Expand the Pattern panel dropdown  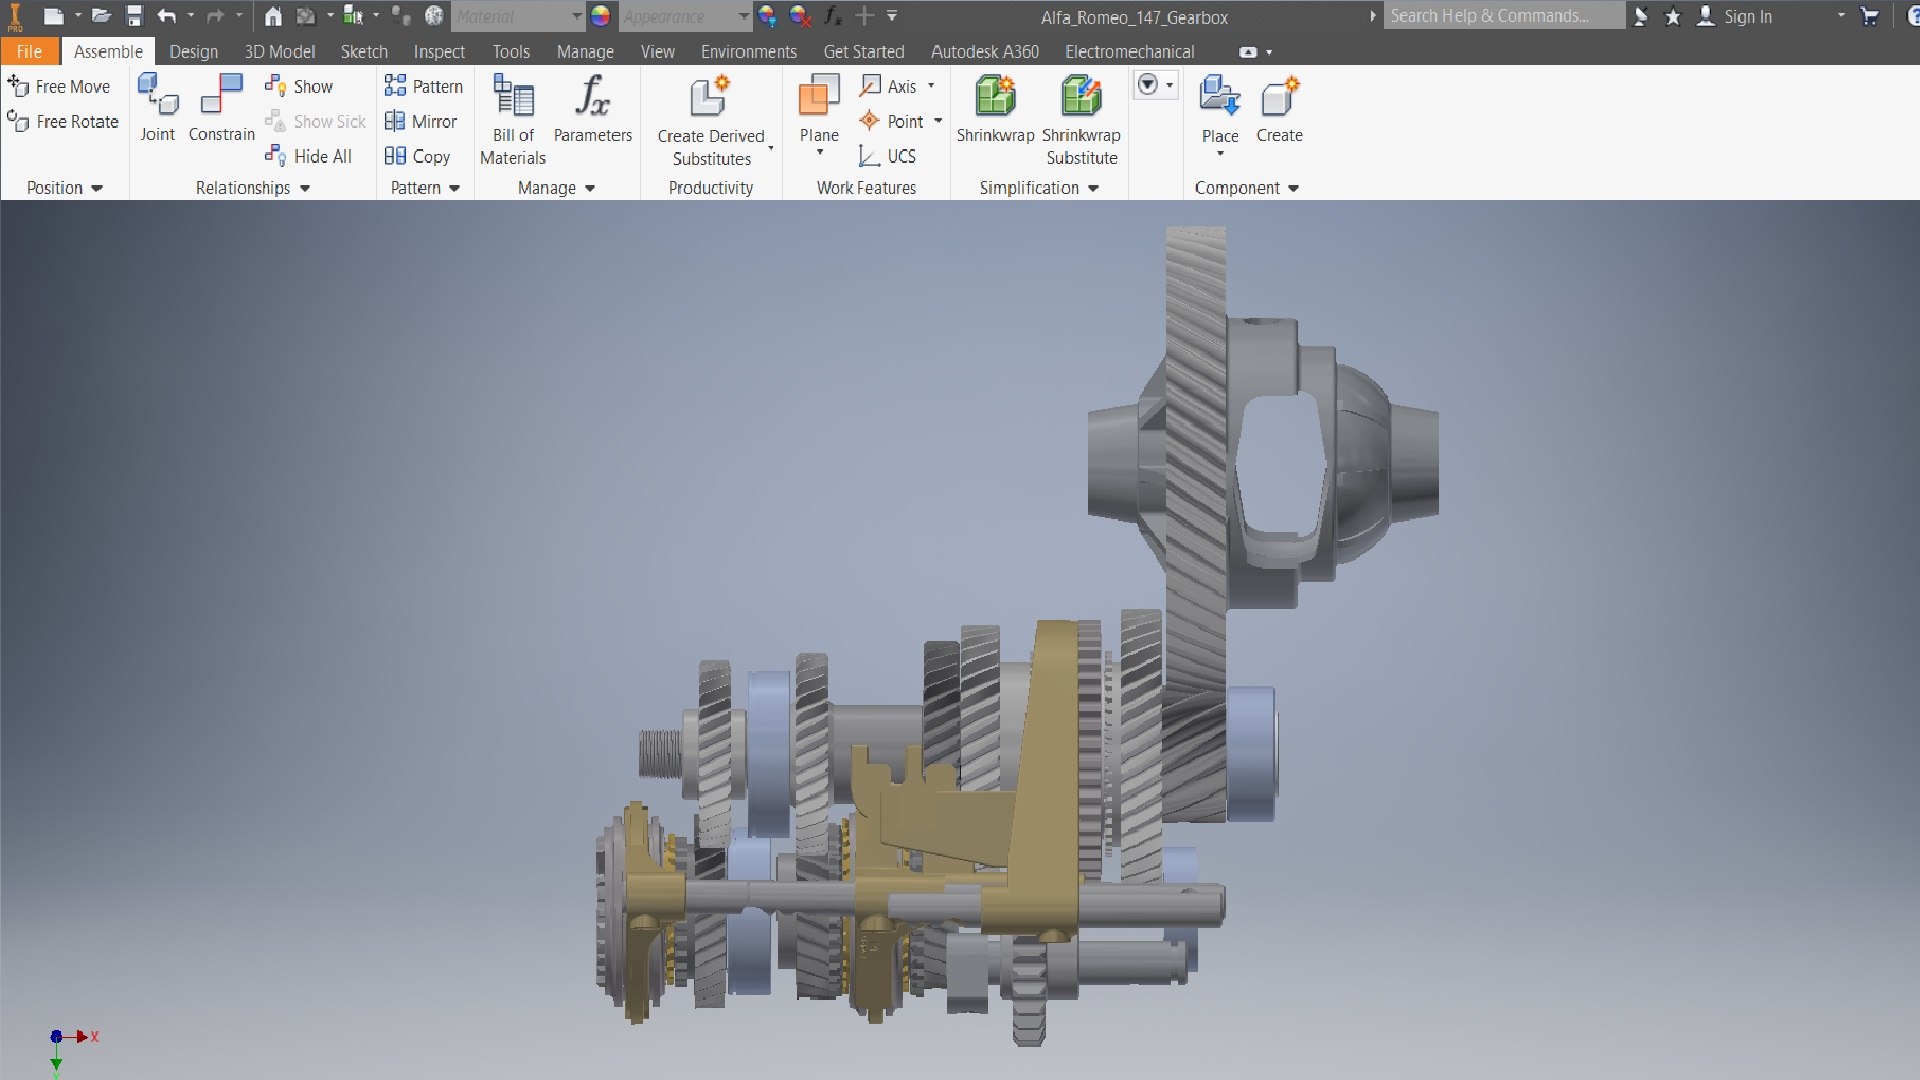[455, 188]
